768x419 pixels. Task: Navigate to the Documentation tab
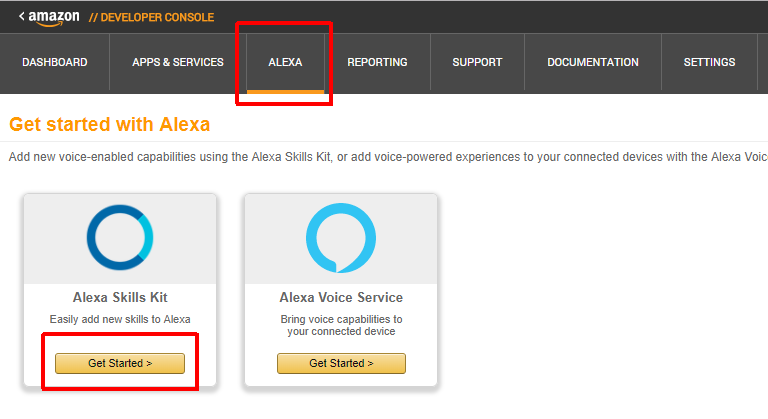pos(593,62)
